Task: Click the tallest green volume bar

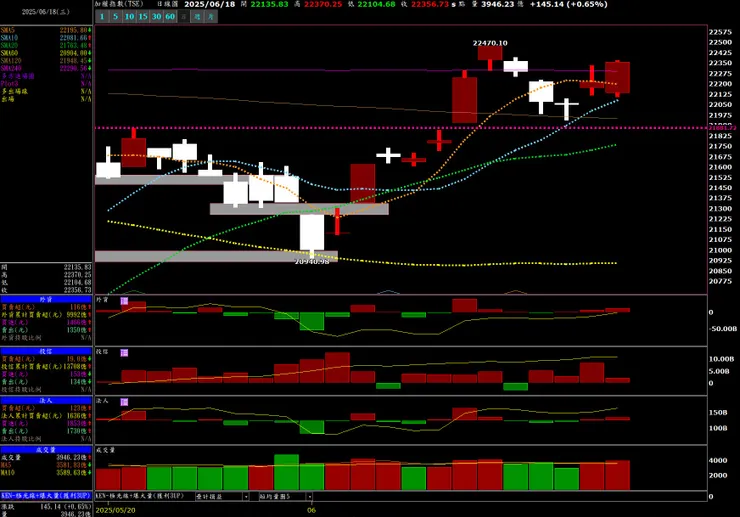Action: [x=286, y=472]
